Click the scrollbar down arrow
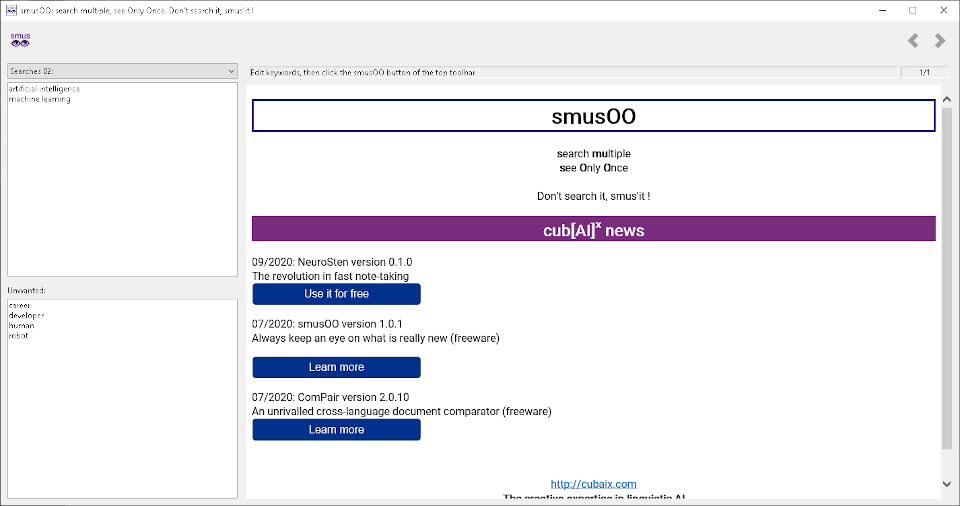This screenshot has width=960, height=506. (x=947, y=484)
